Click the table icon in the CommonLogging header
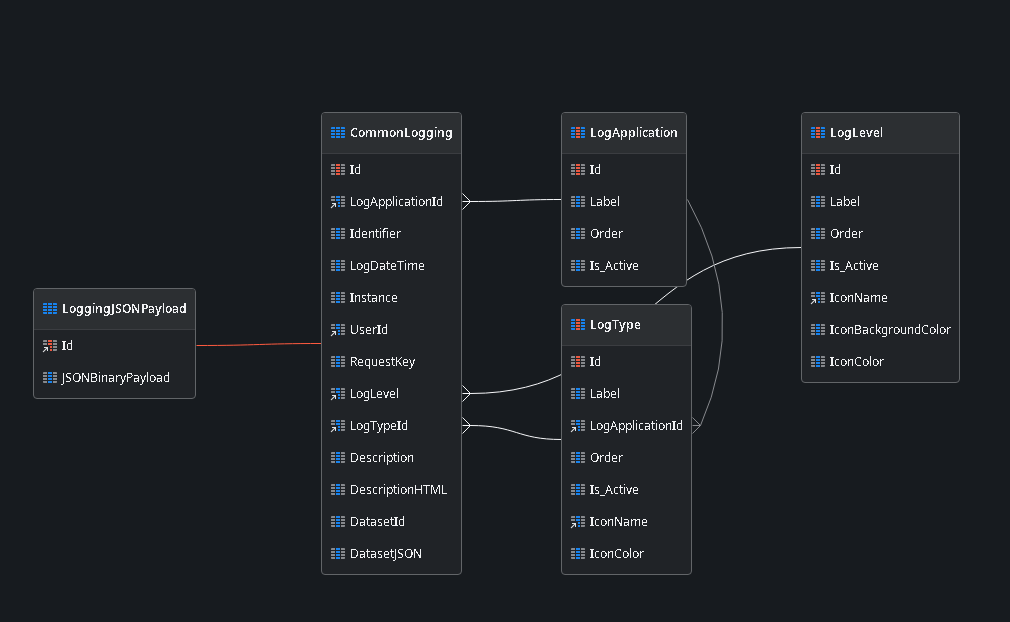1010x622 pixels. (337, 132)
